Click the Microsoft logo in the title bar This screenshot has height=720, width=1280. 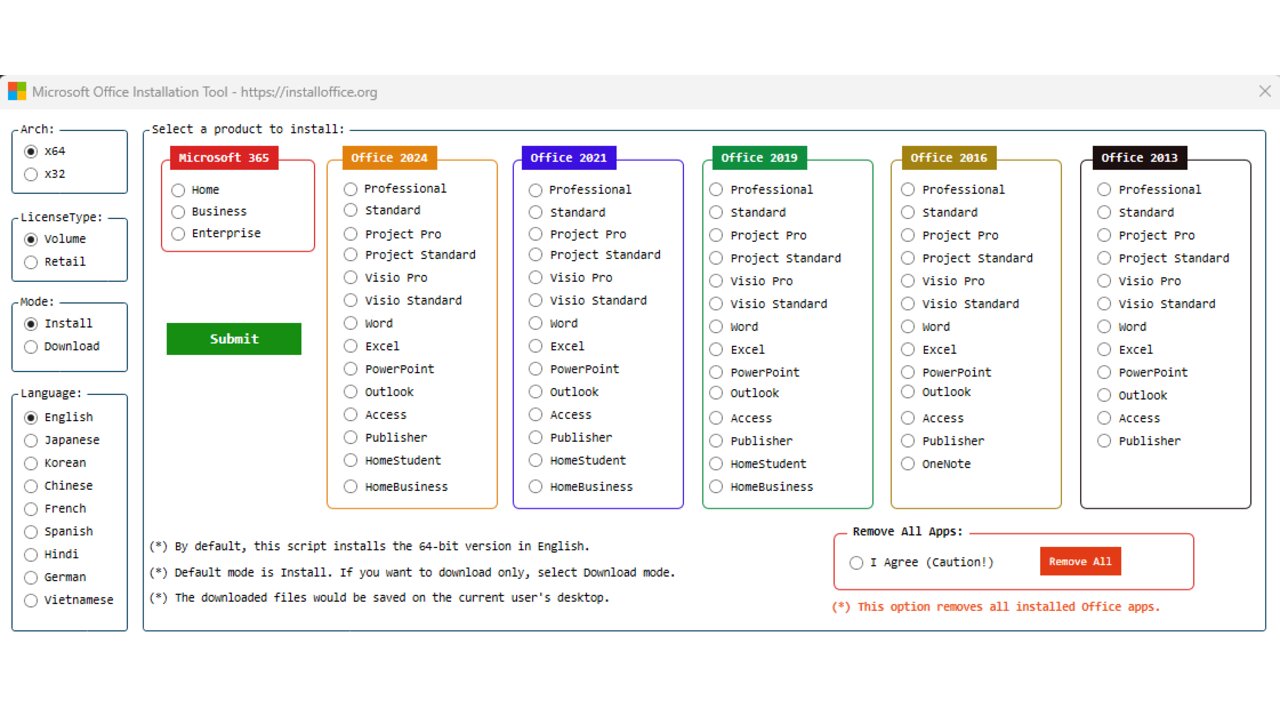[x=17, y=92]
